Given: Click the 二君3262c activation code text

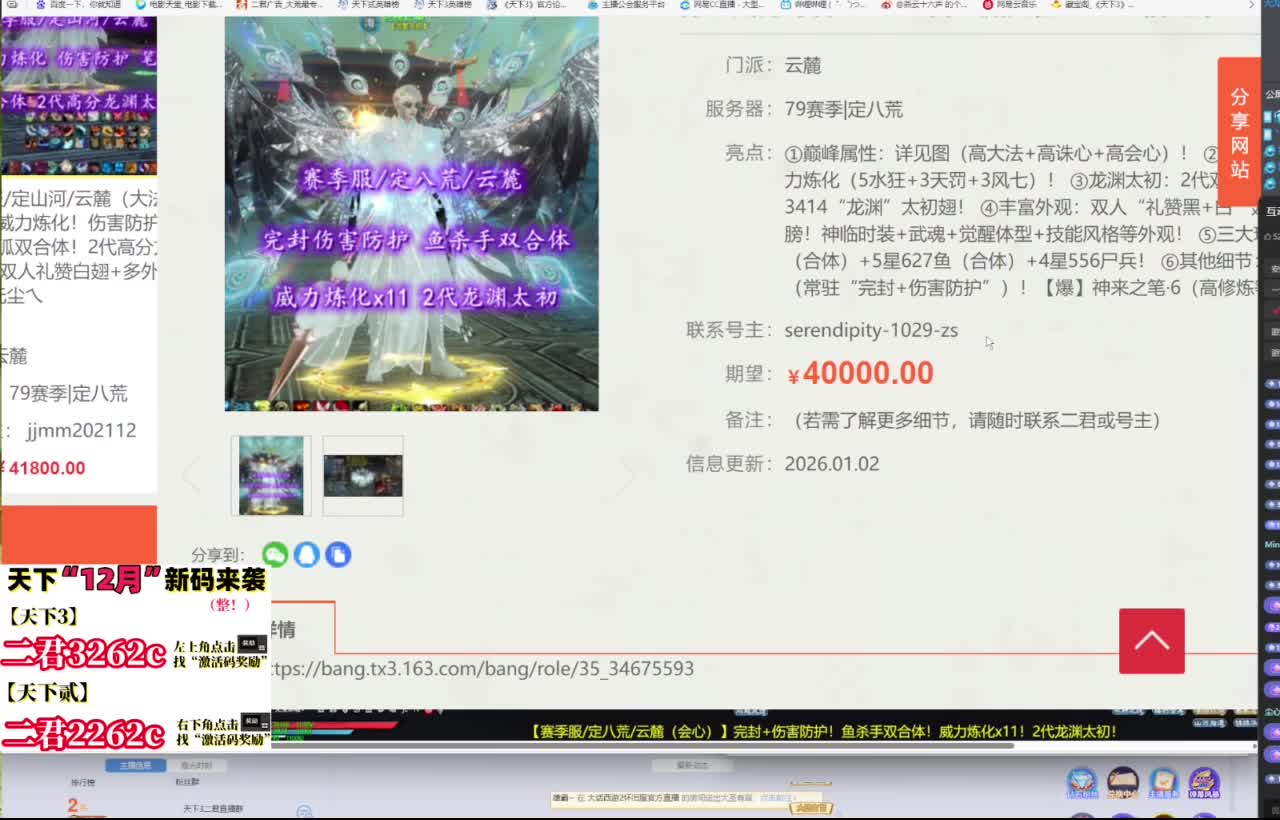Looking at the screenshot, I should (84, 653).
